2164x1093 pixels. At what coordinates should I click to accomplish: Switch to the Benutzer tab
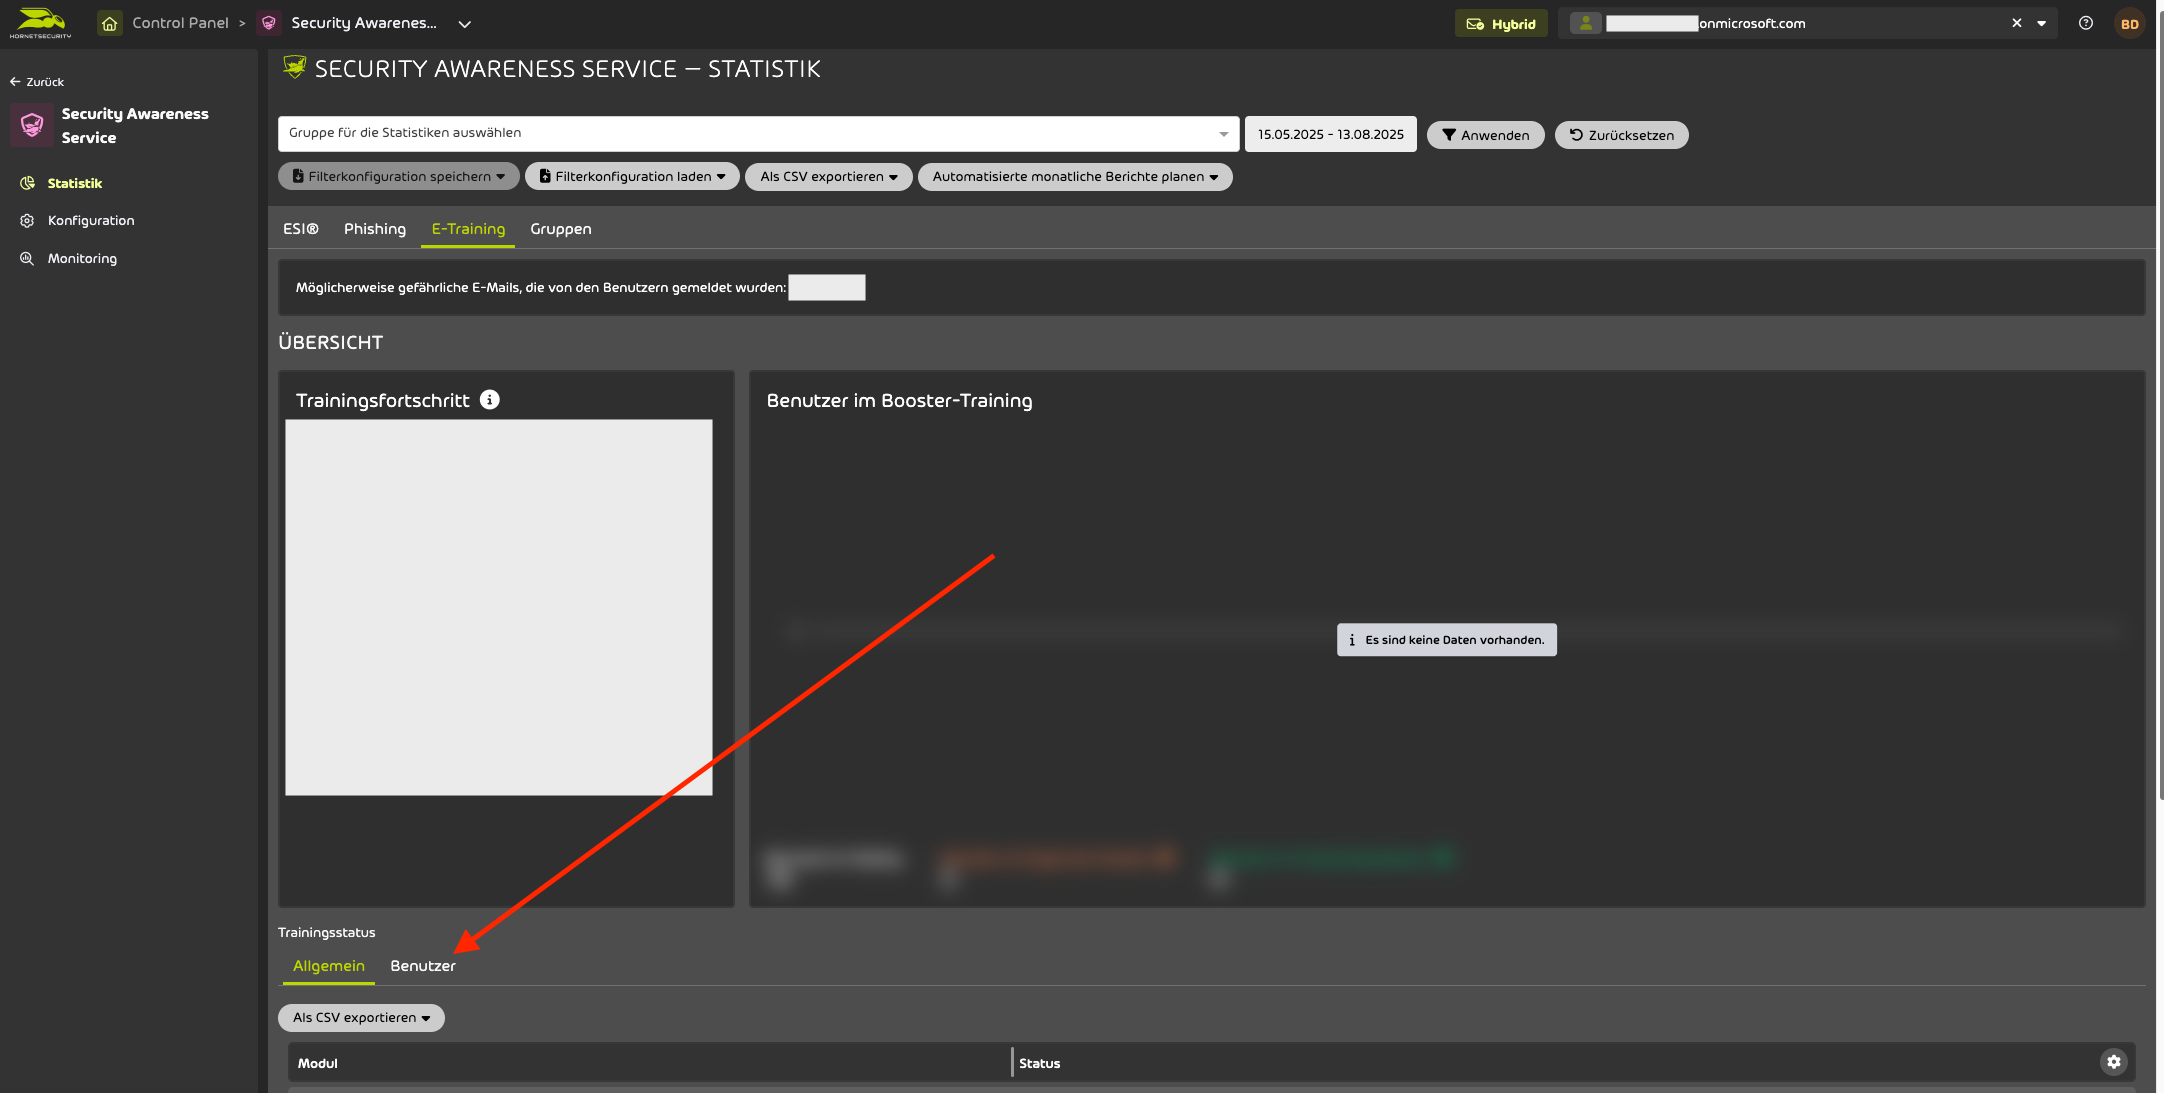click(423, 966)
